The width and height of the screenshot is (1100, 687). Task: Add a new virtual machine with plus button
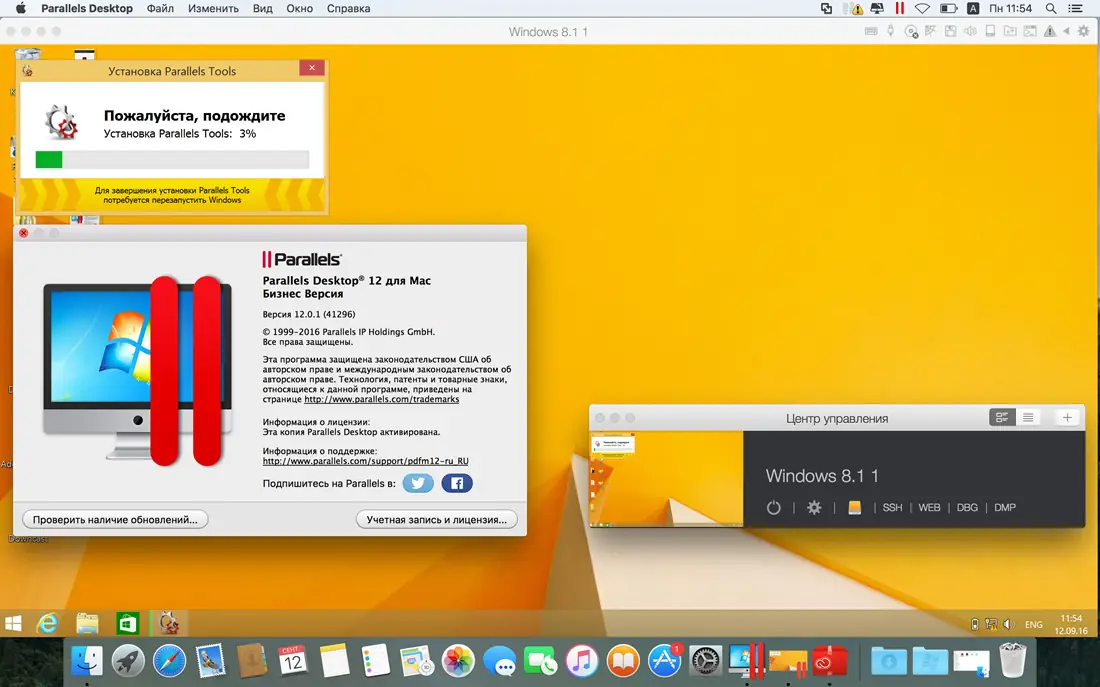1067,418
